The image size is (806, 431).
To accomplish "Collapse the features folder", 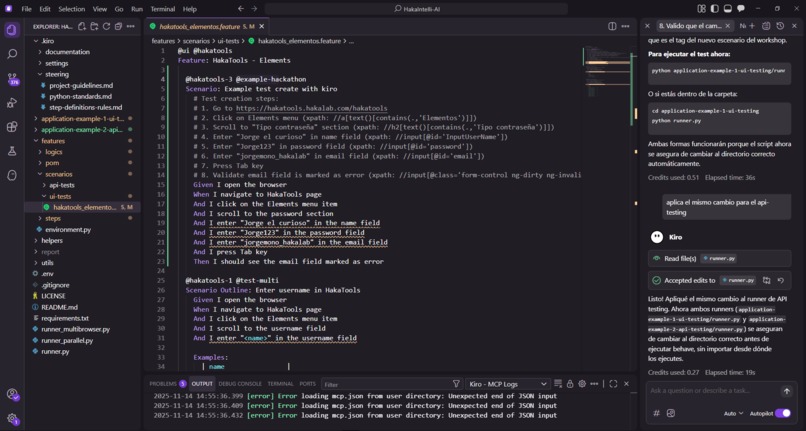I will [x=53, y=140].
